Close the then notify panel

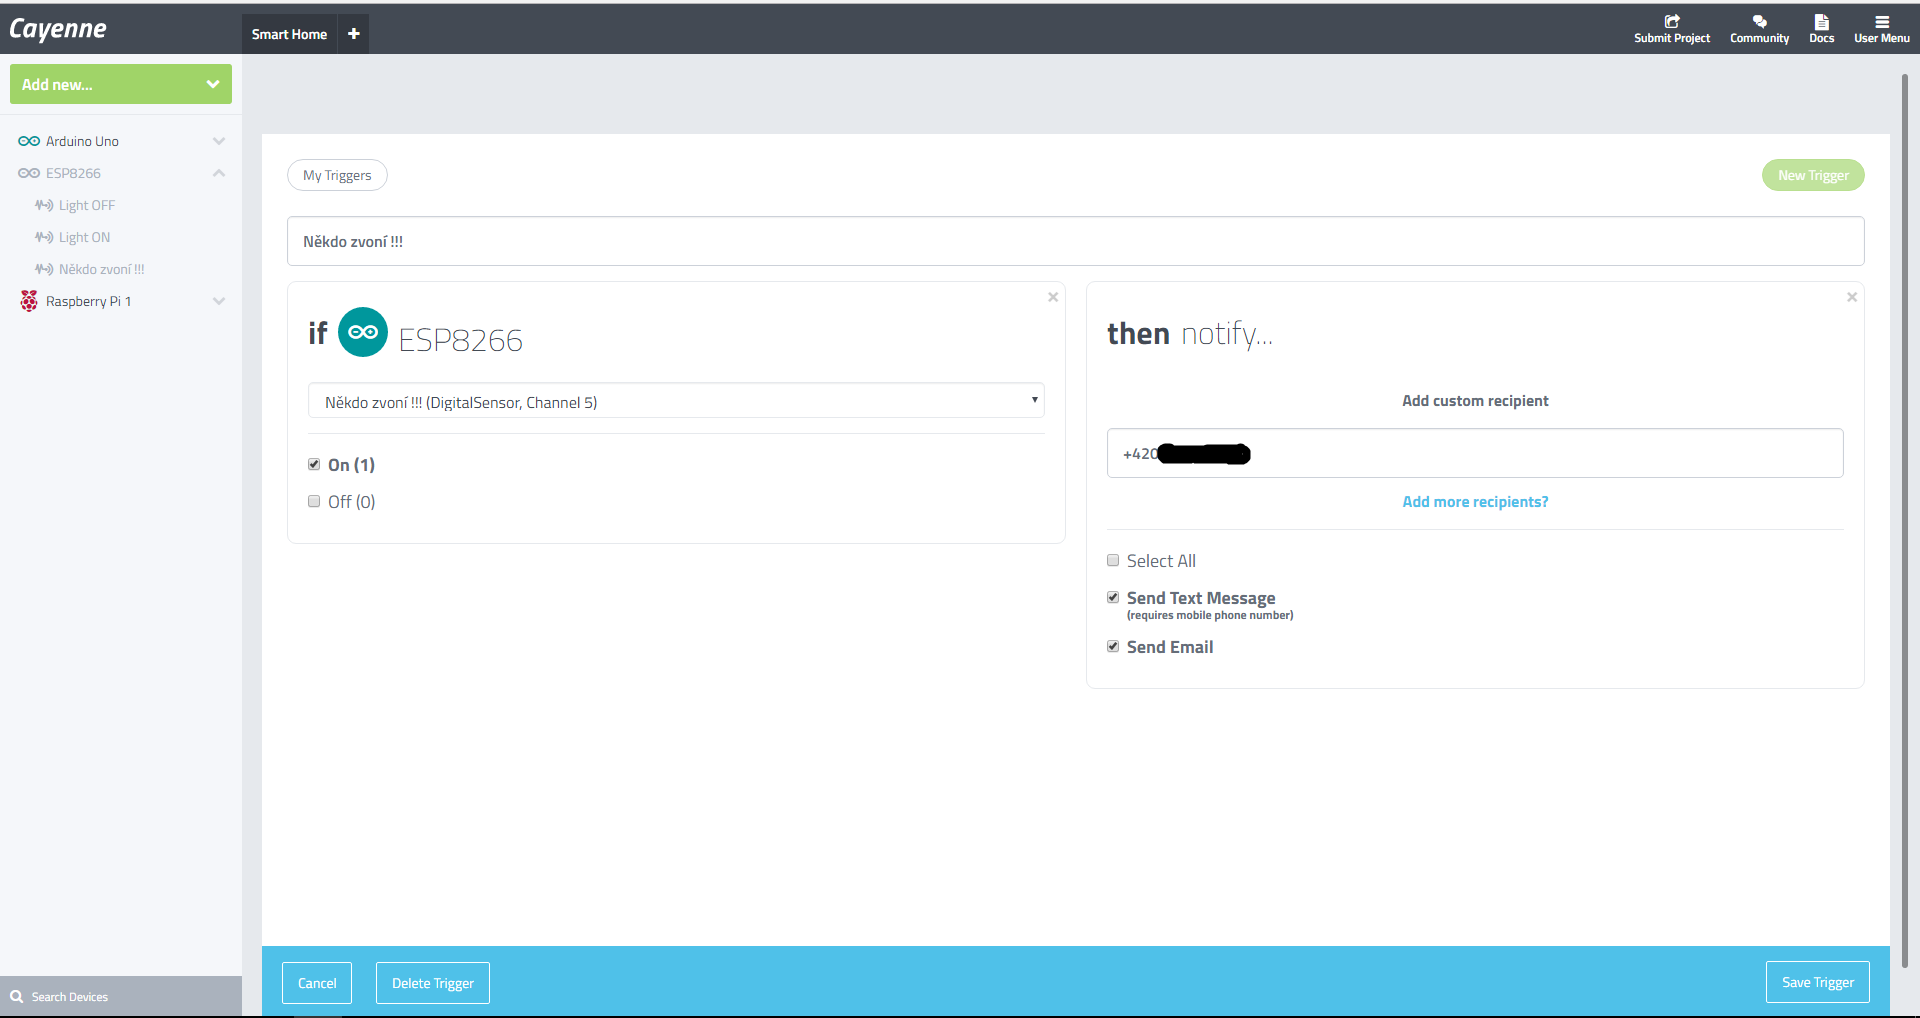pos(1852,297)
